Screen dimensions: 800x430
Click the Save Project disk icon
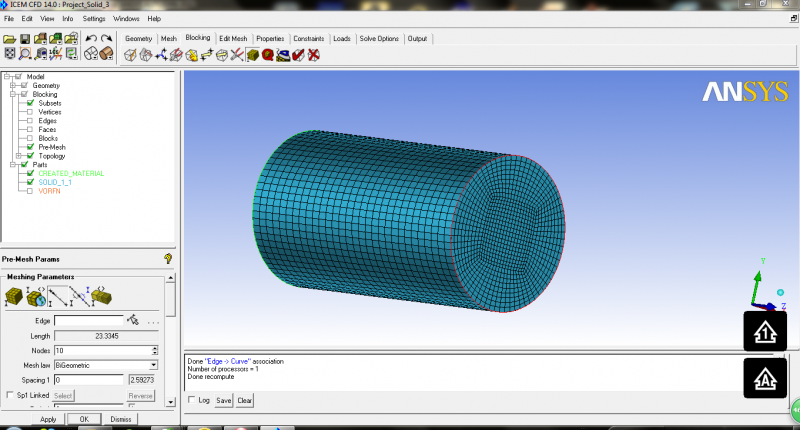(x=26, y=38)
